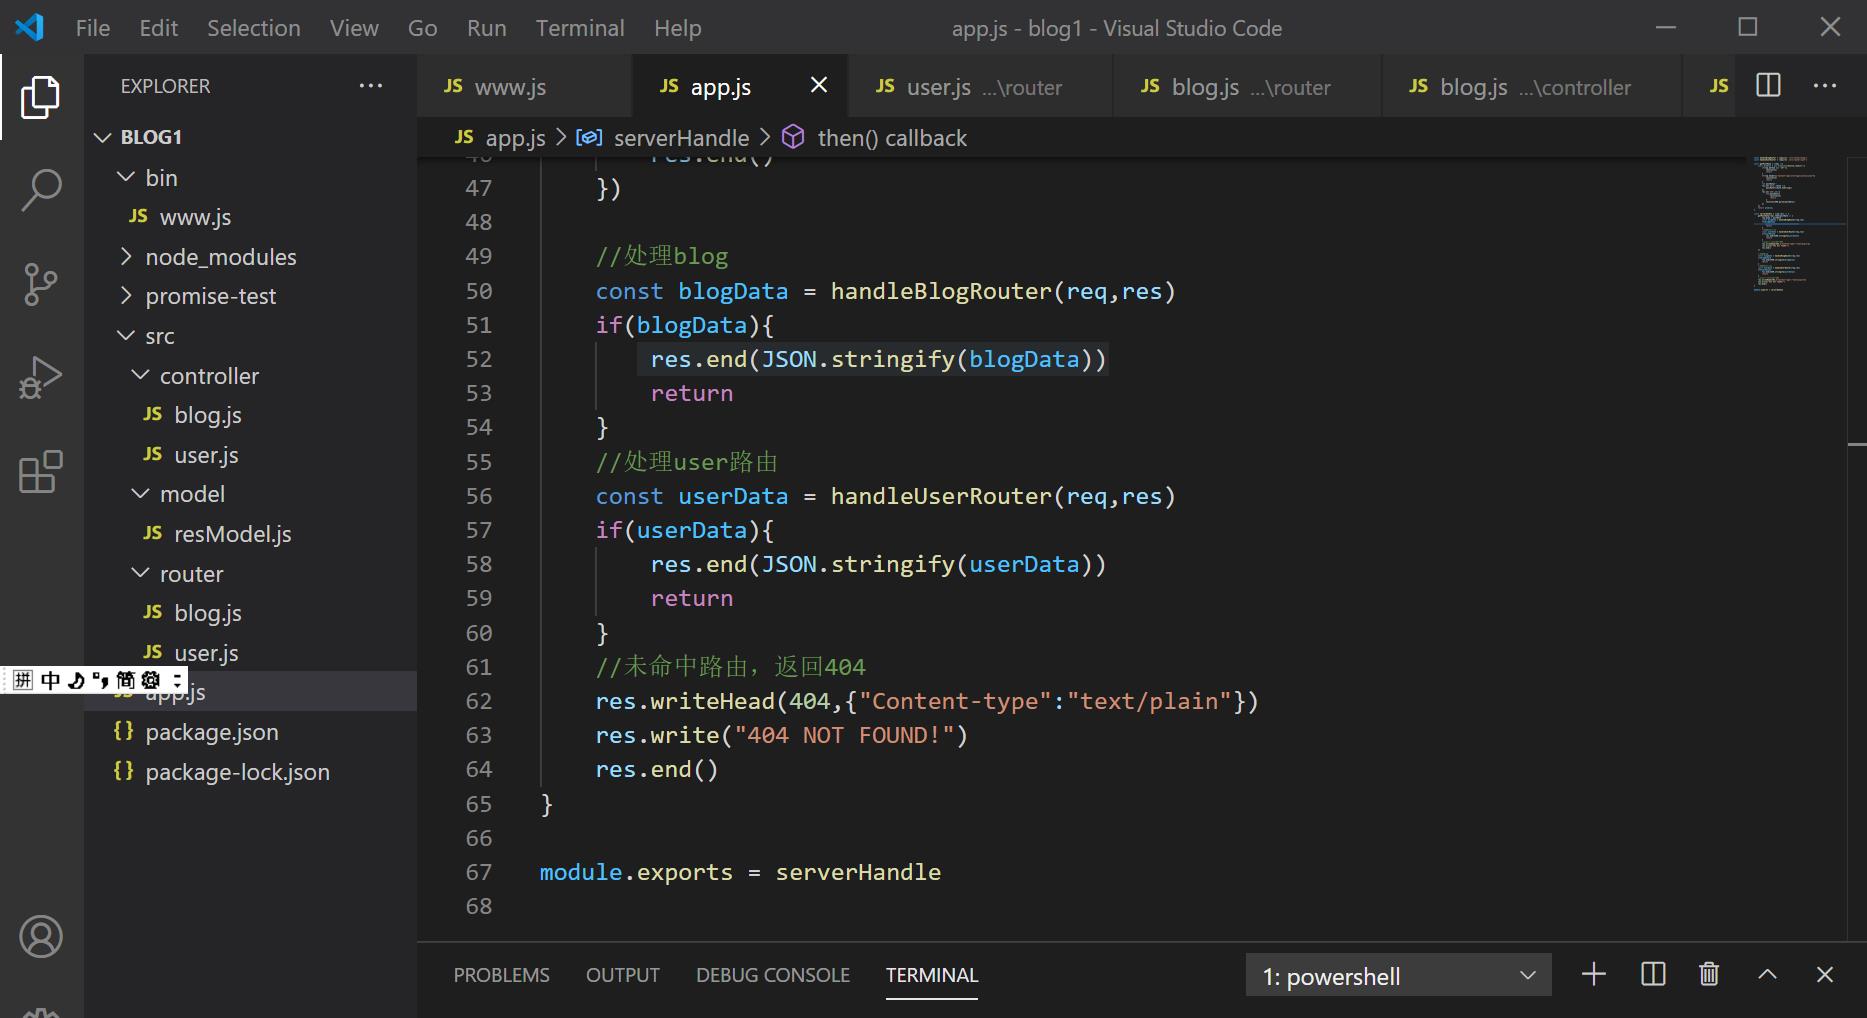1867x1018 pixels.
Task: Open package.json file
Action: pyautogui.click(x=250, y=732)
